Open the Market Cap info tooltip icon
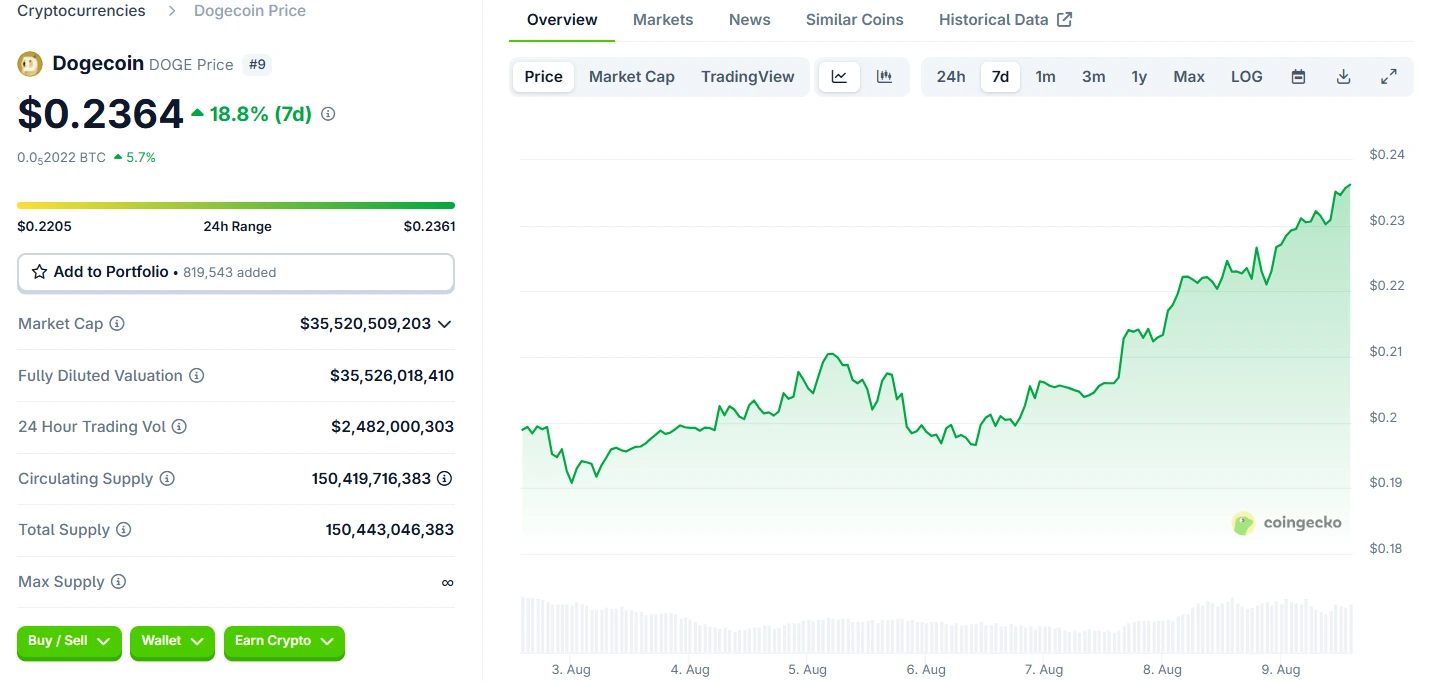1441x681 pixels. click(x=118, y=324)
